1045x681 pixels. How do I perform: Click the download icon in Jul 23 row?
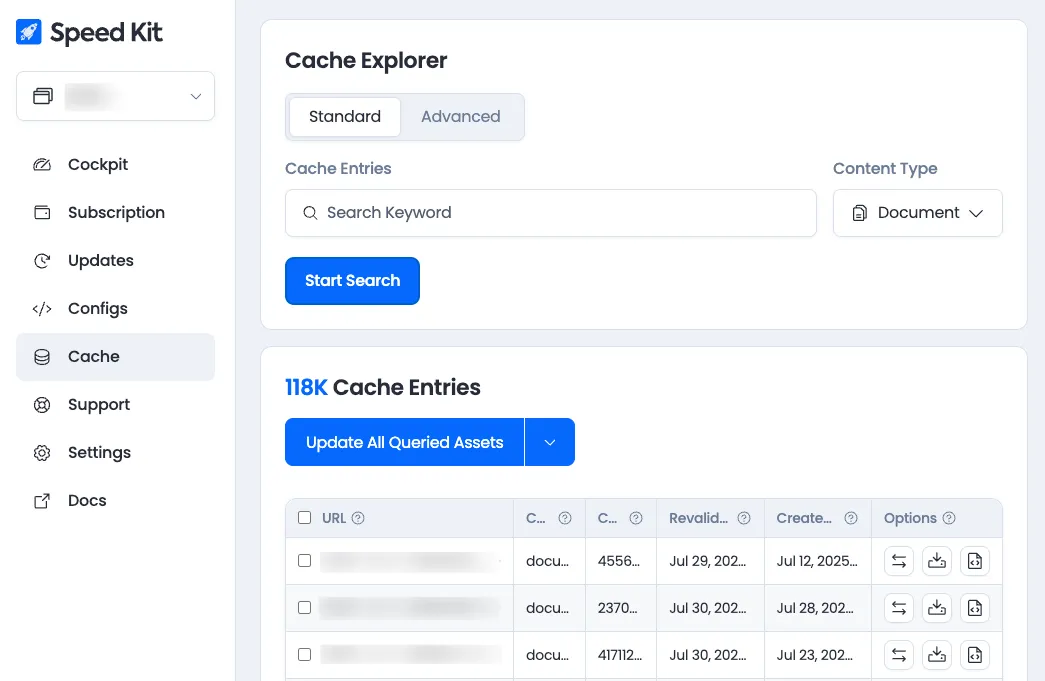click(937, 655)
